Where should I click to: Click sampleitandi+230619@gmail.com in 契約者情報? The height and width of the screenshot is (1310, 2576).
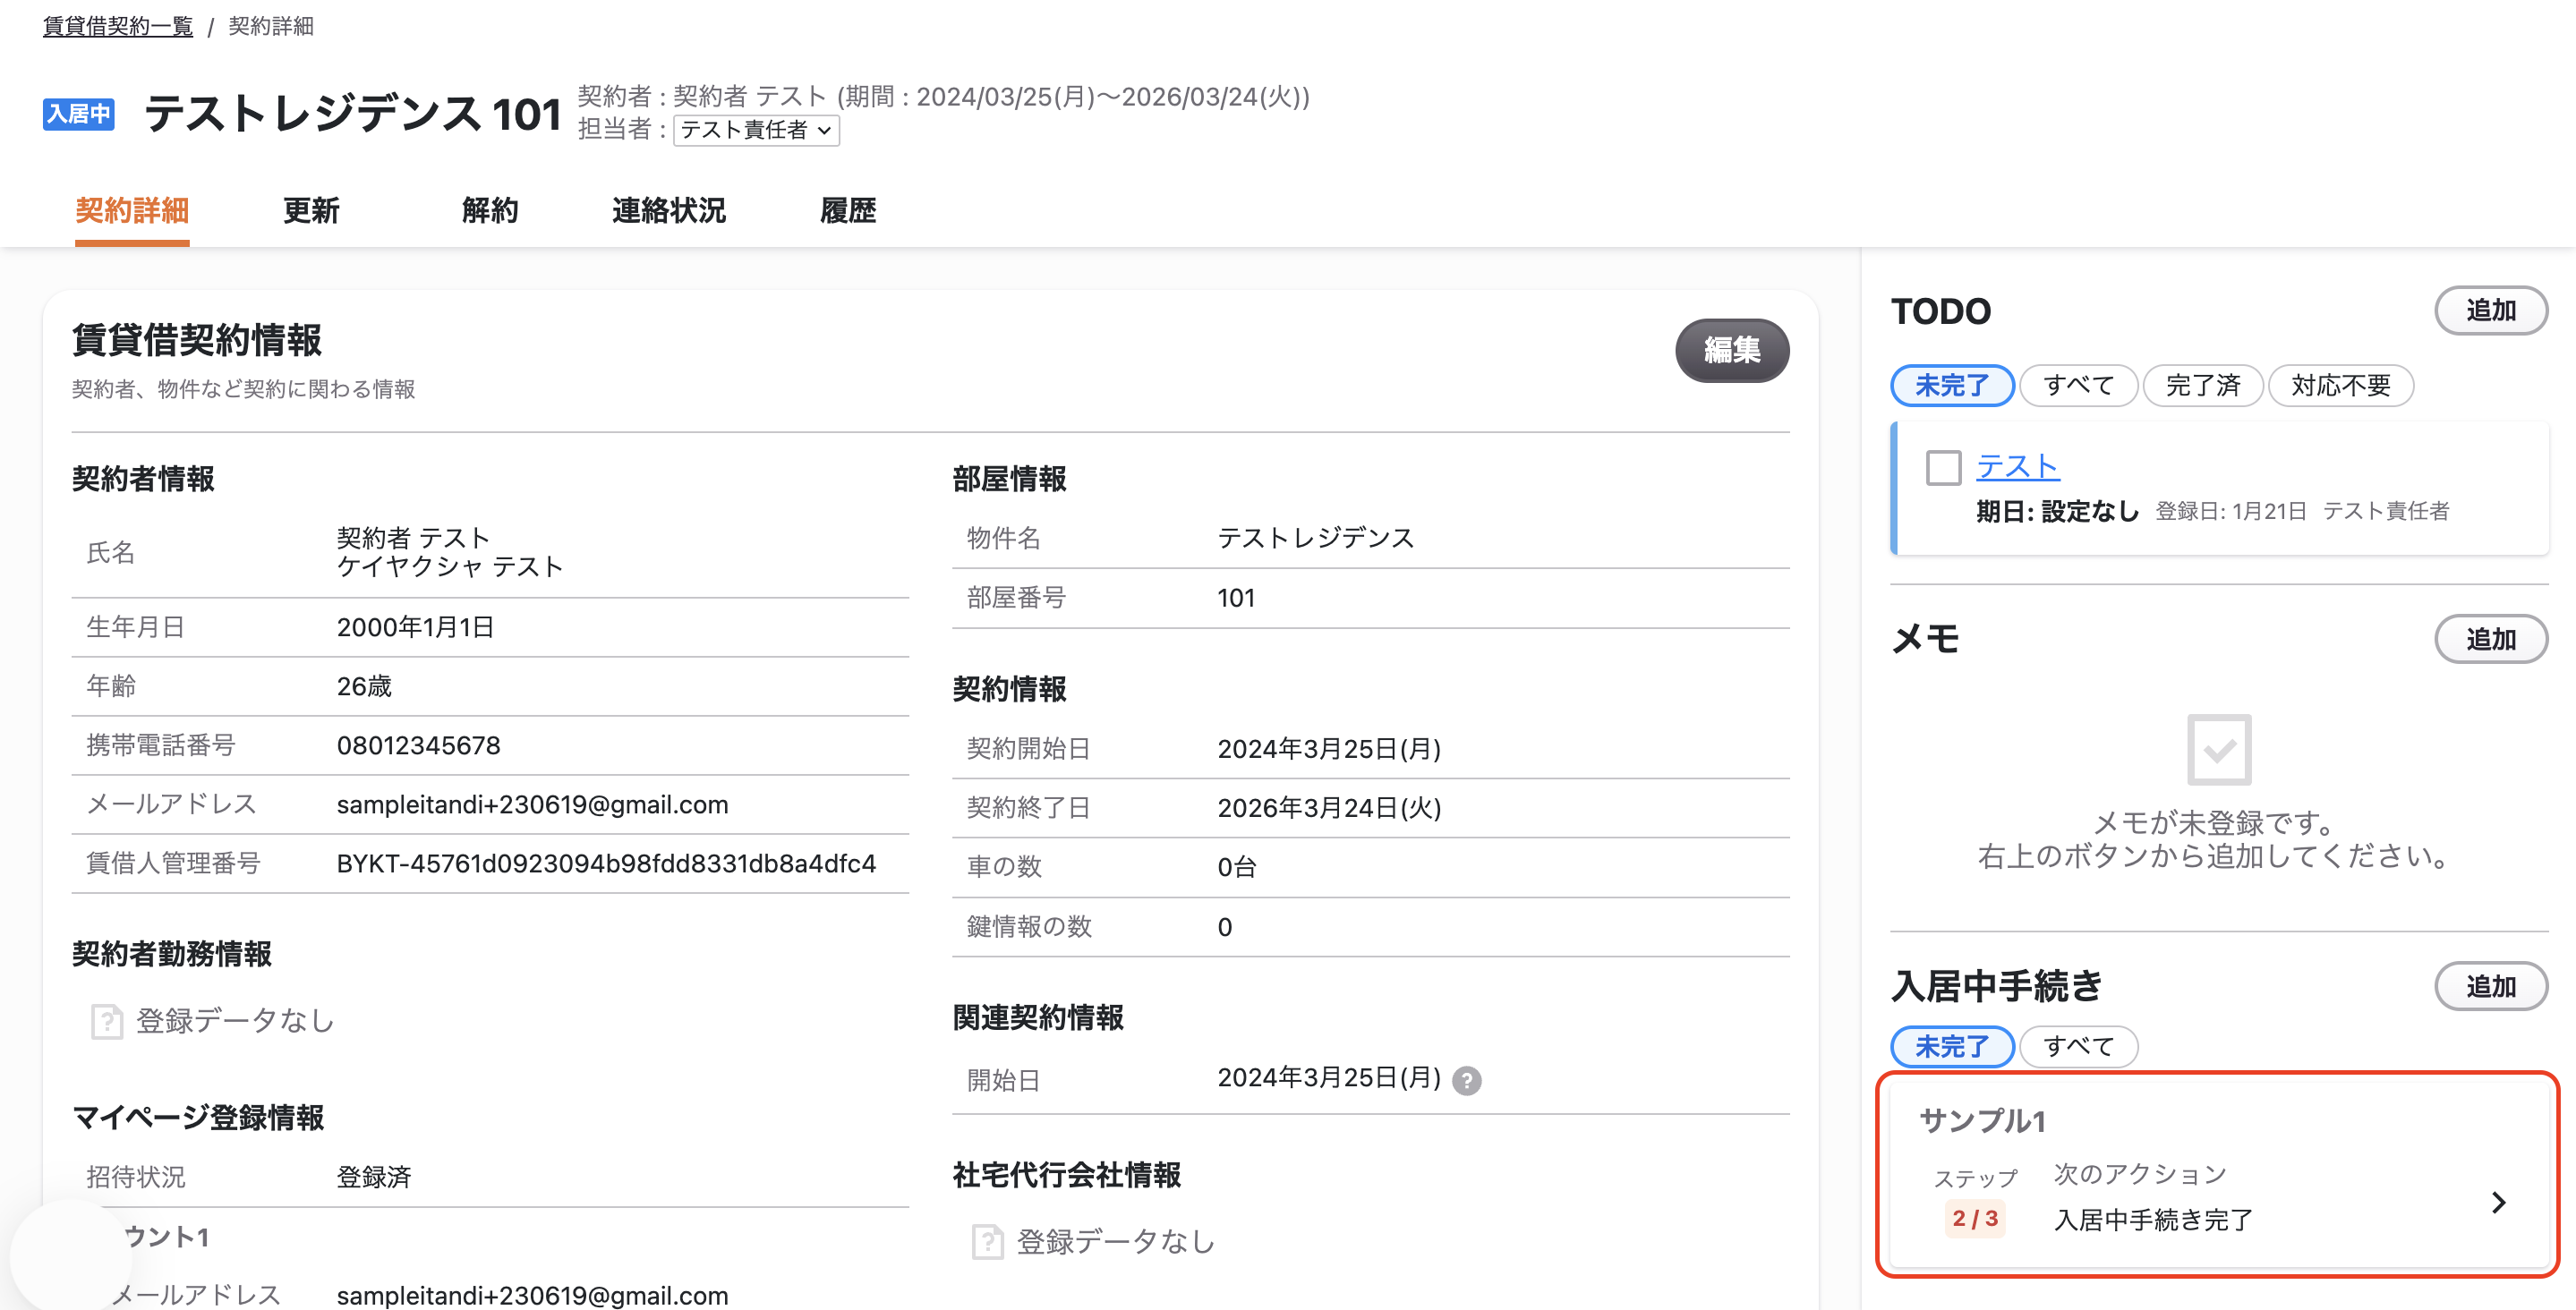(x=532, y=804)
